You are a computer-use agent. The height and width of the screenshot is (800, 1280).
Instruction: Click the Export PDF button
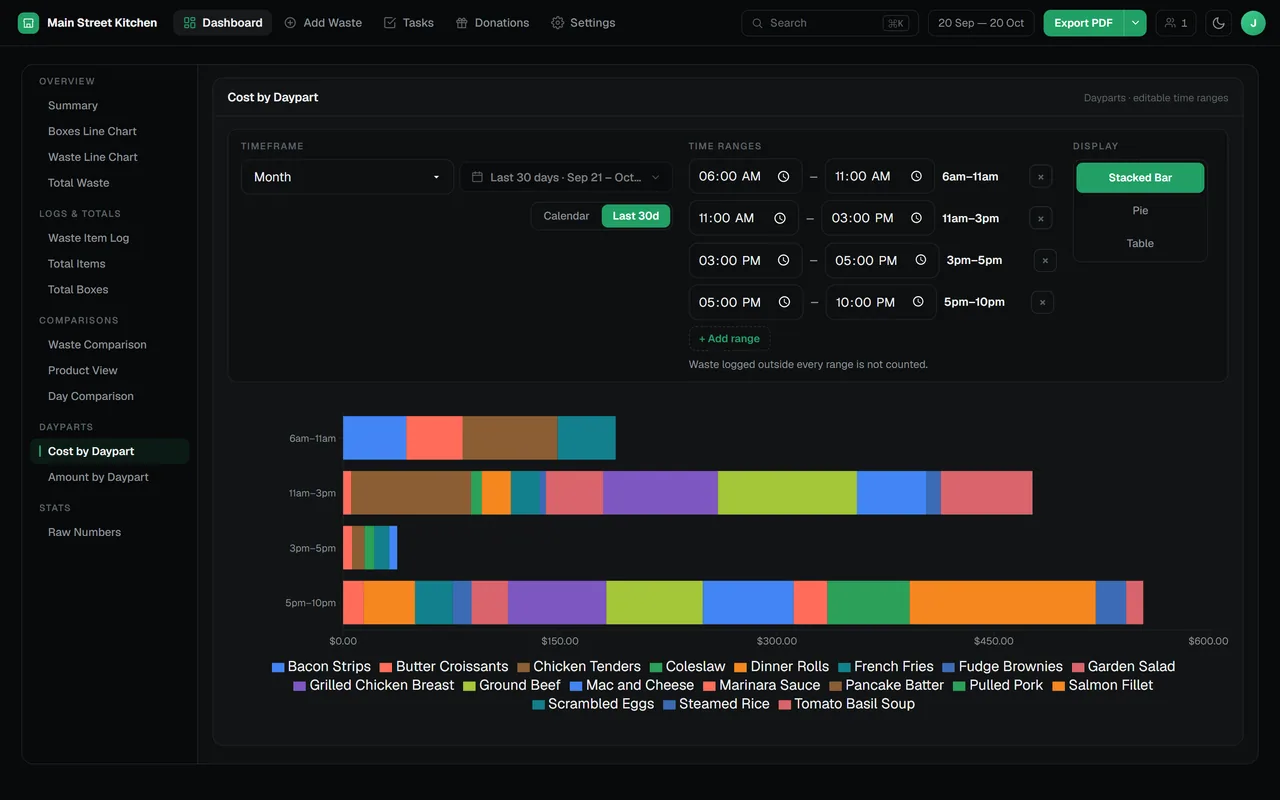tap(1084, 23)
